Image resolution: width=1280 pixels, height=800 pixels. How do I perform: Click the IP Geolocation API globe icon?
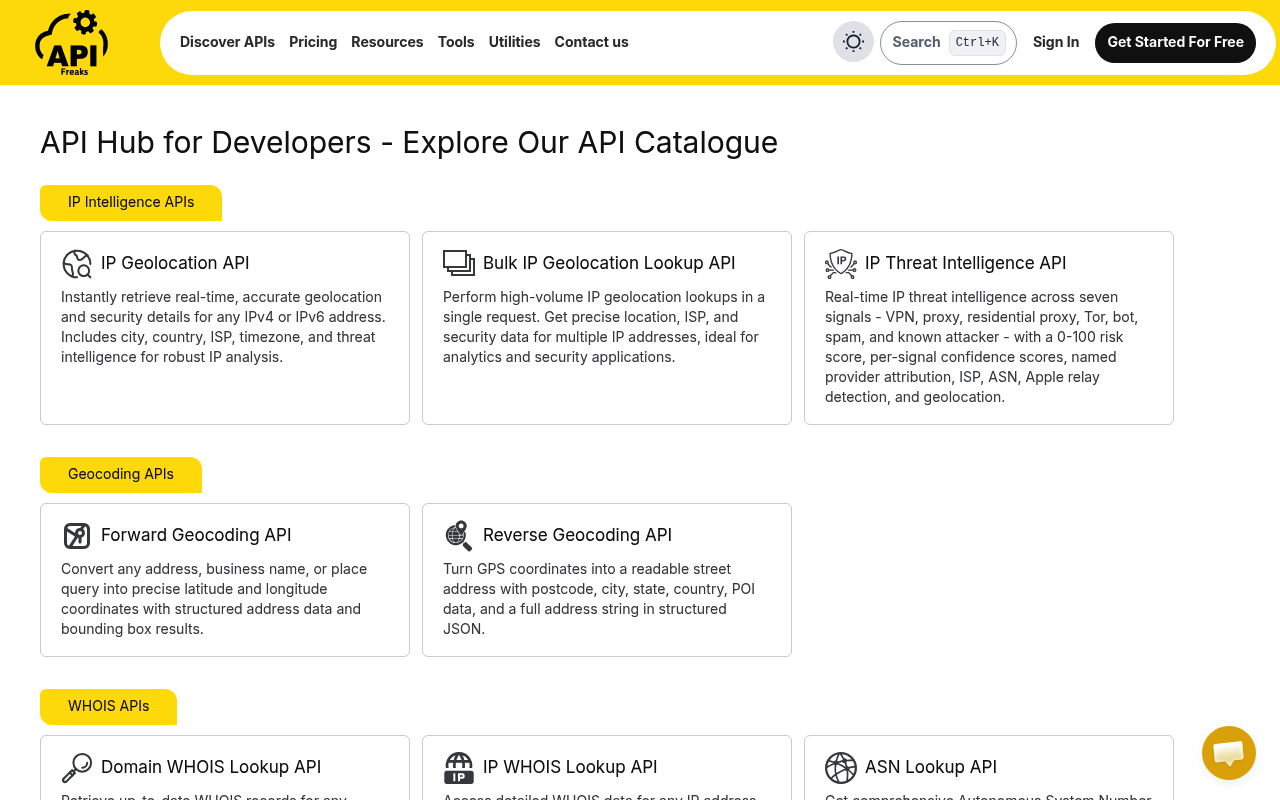click(x=77, y=264)
